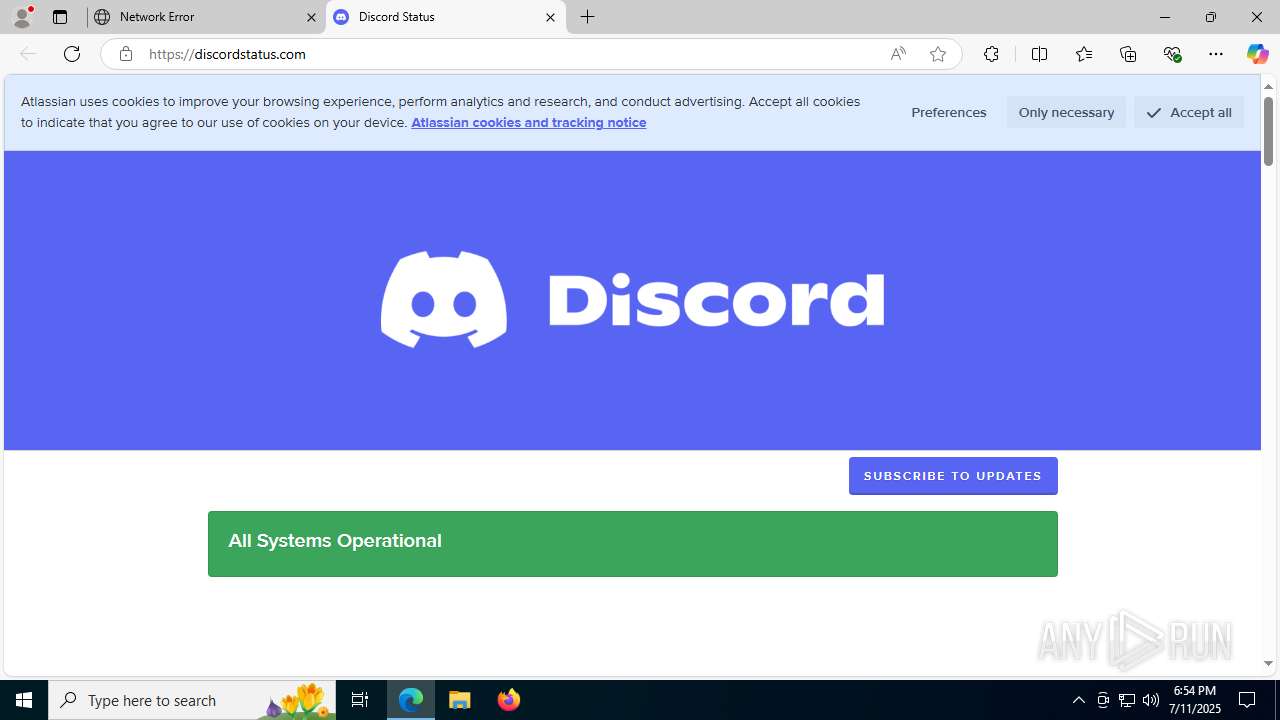Switch to the Discord Status tab
1280x720 pixels.
click(446, 17)
